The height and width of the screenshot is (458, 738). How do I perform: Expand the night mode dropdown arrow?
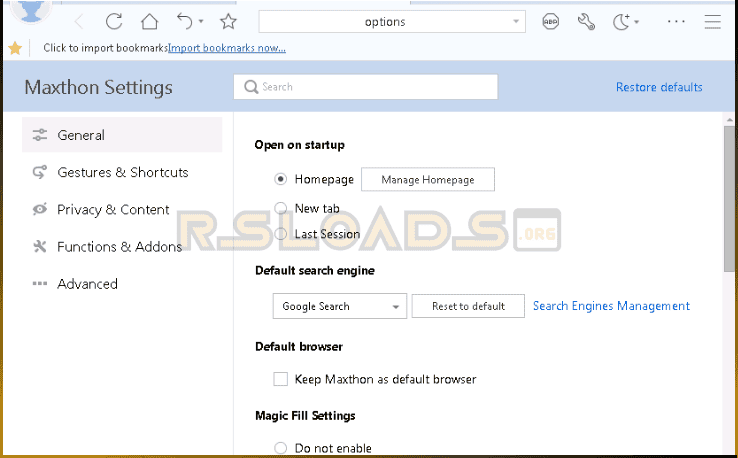click(x=636, y=22)
